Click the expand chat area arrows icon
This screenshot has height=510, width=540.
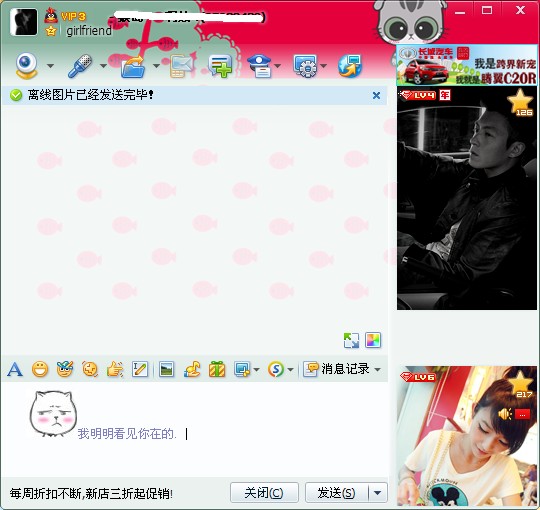(x=351, y=341)
